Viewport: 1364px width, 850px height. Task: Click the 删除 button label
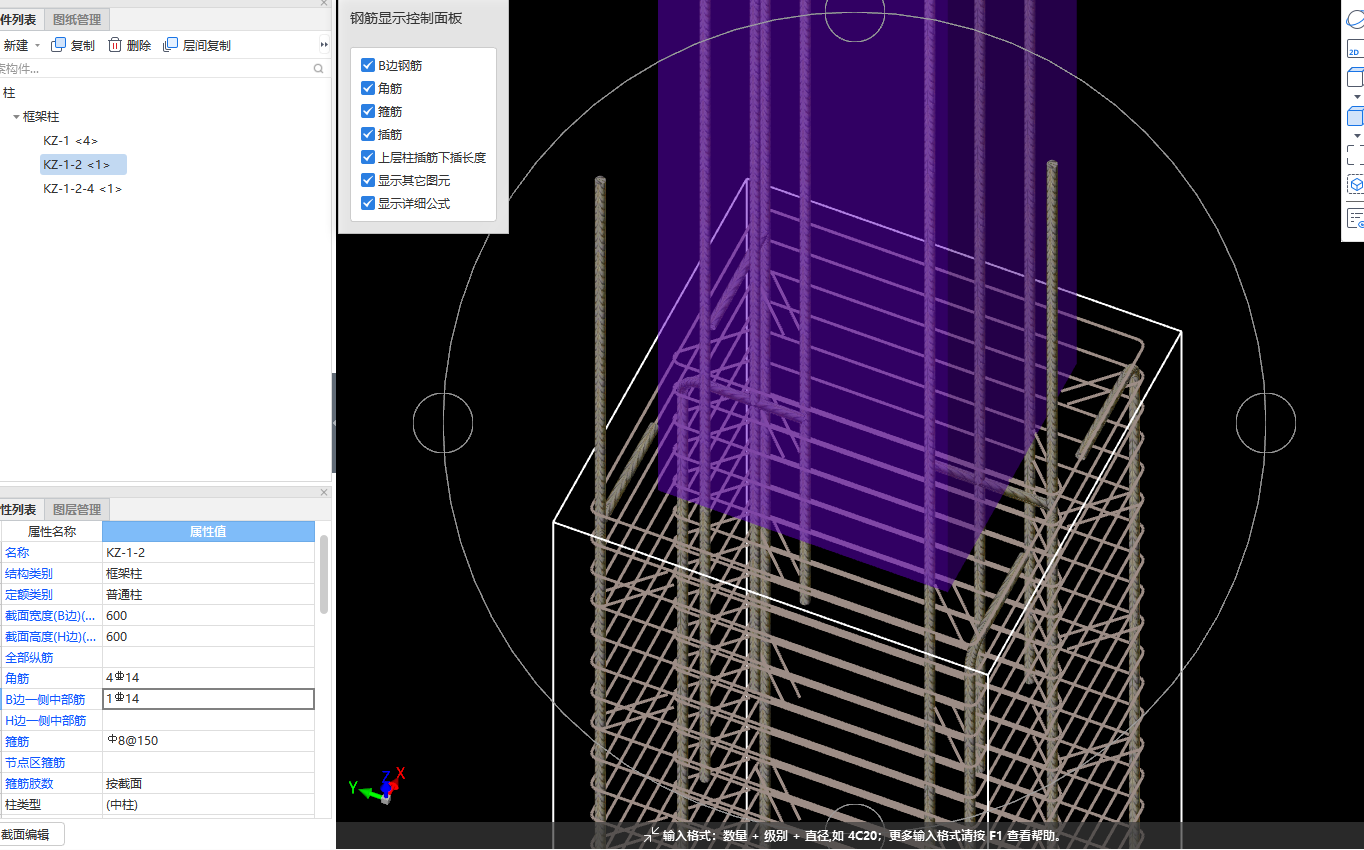coord(139,45)
